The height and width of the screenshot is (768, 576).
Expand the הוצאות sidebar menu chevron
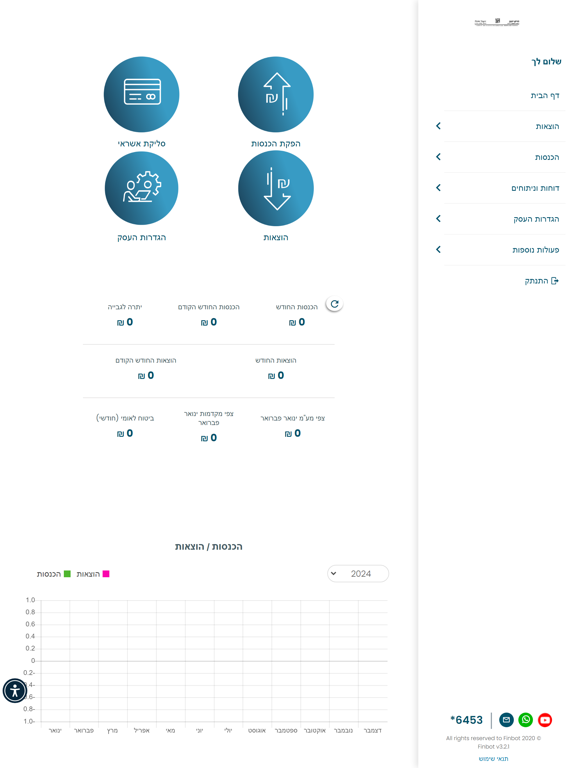pos(438,126)
